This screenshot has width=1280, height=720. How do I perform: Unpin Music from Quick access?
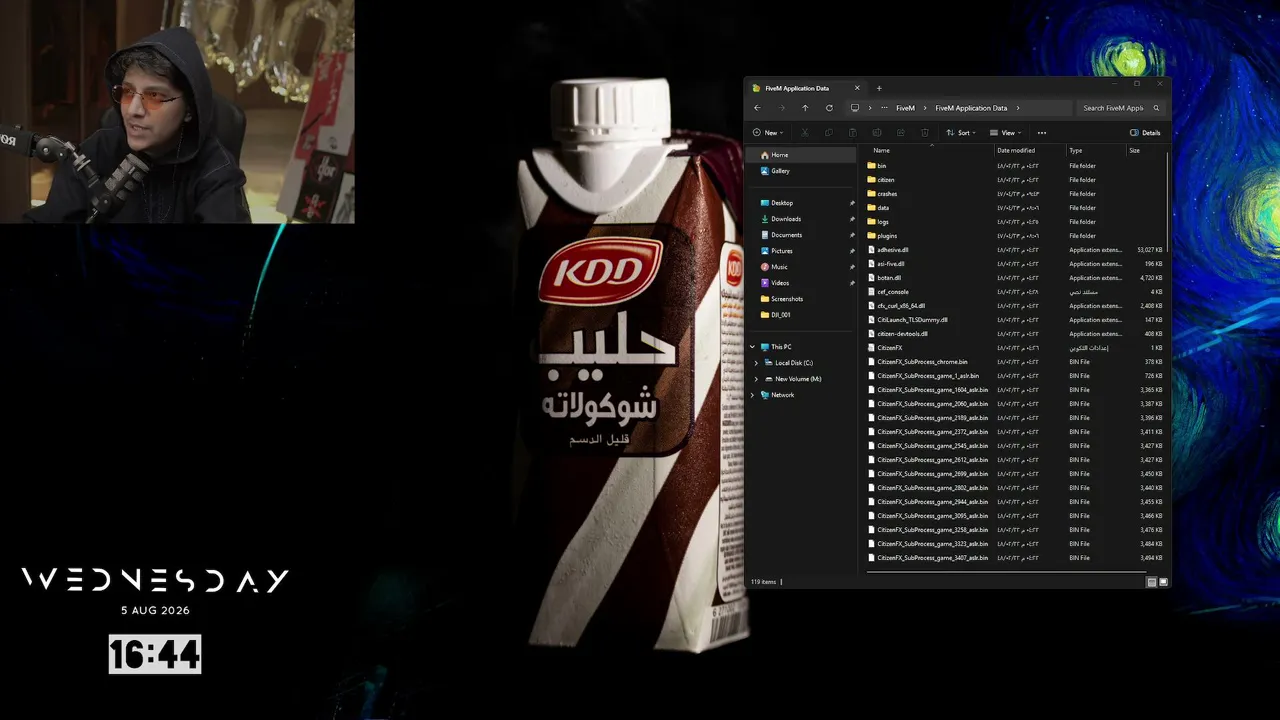point(852,267)
